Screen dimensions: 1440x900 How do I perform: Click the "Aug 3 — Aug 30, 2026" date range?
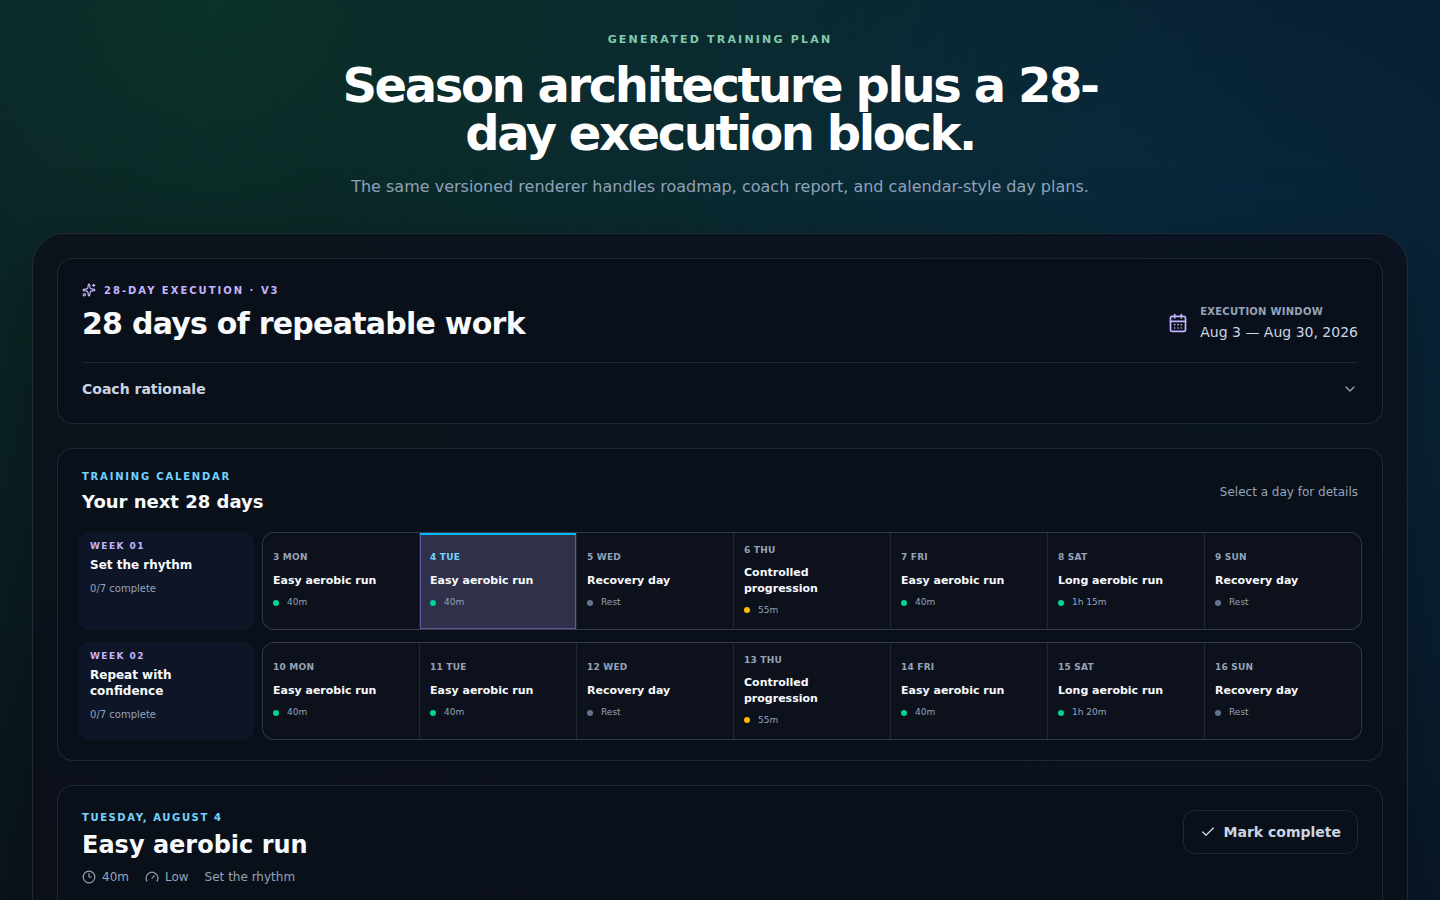click(x=1279, y=332)
